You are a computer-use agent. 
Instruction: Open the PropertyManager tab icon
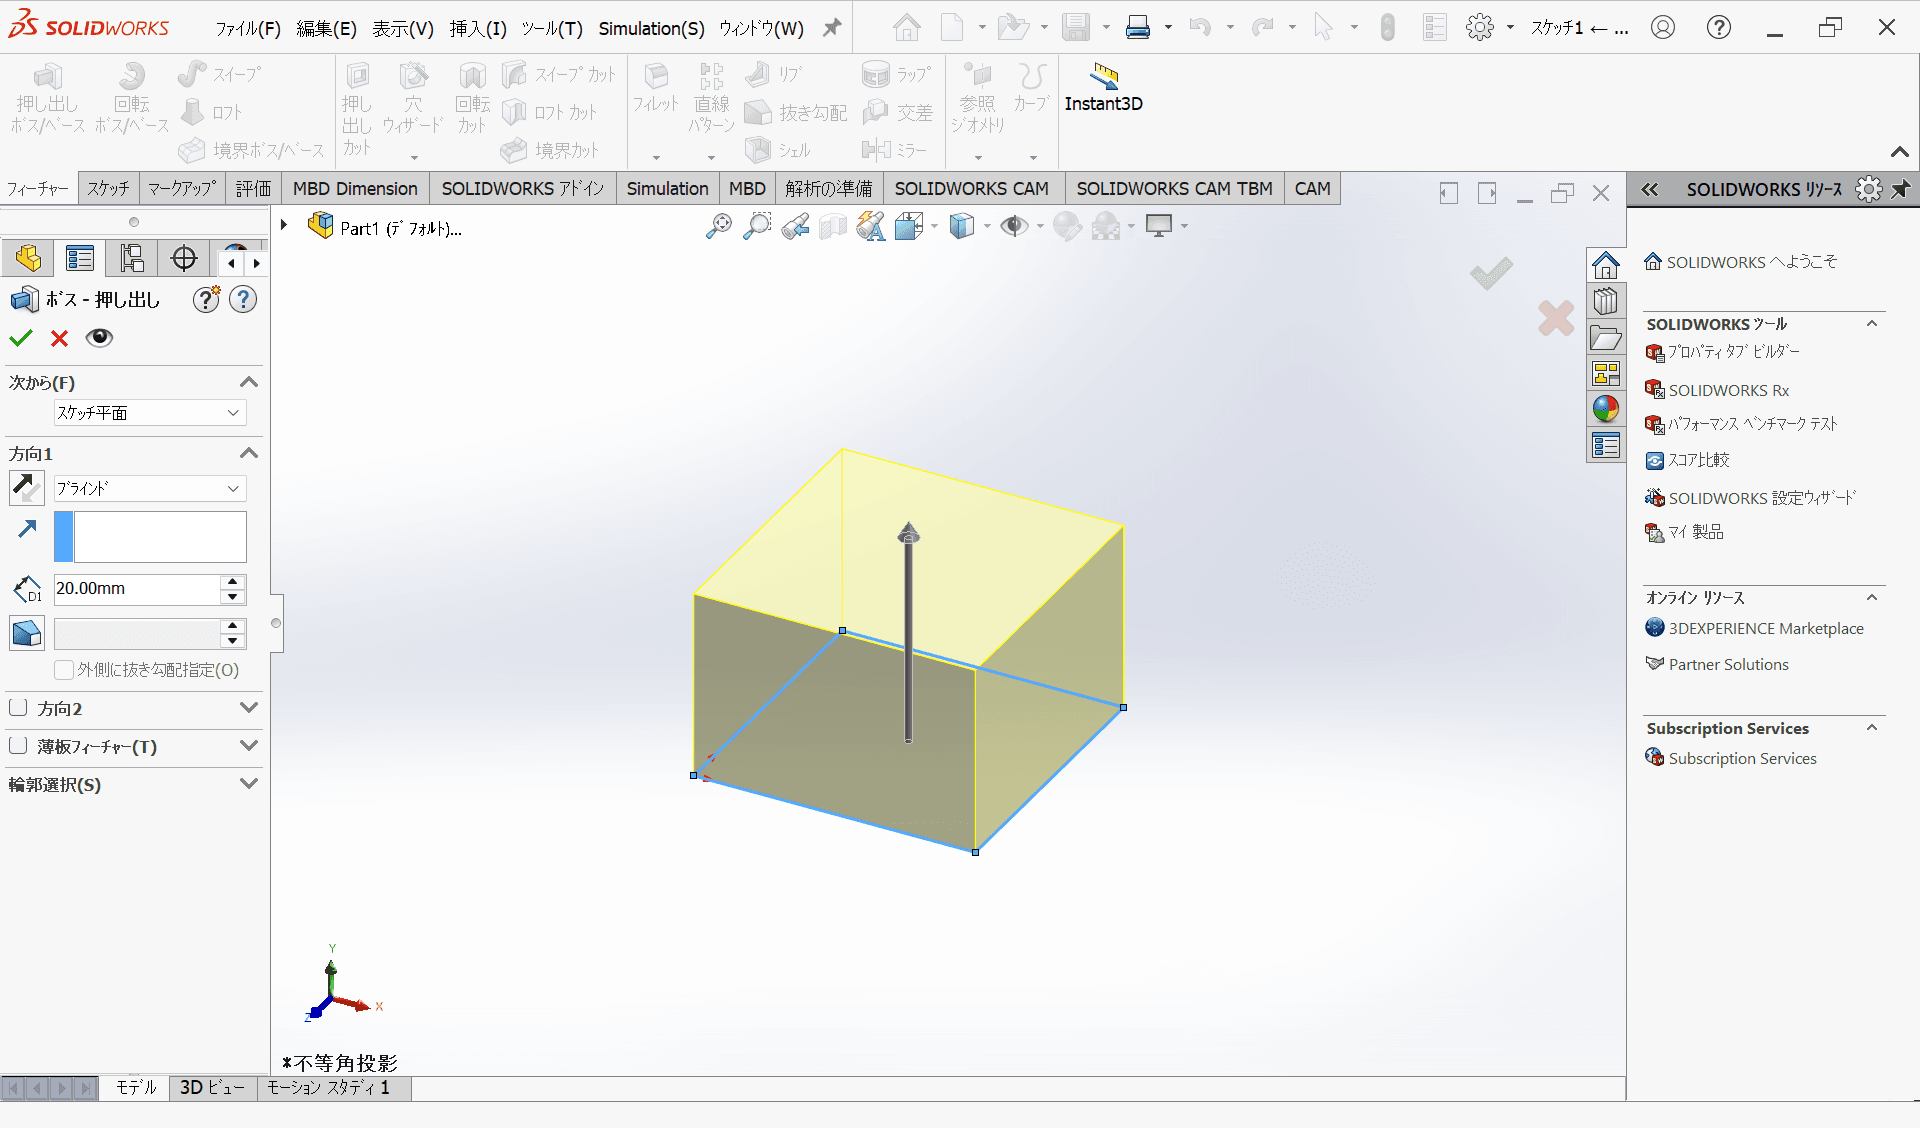(80, 259)
